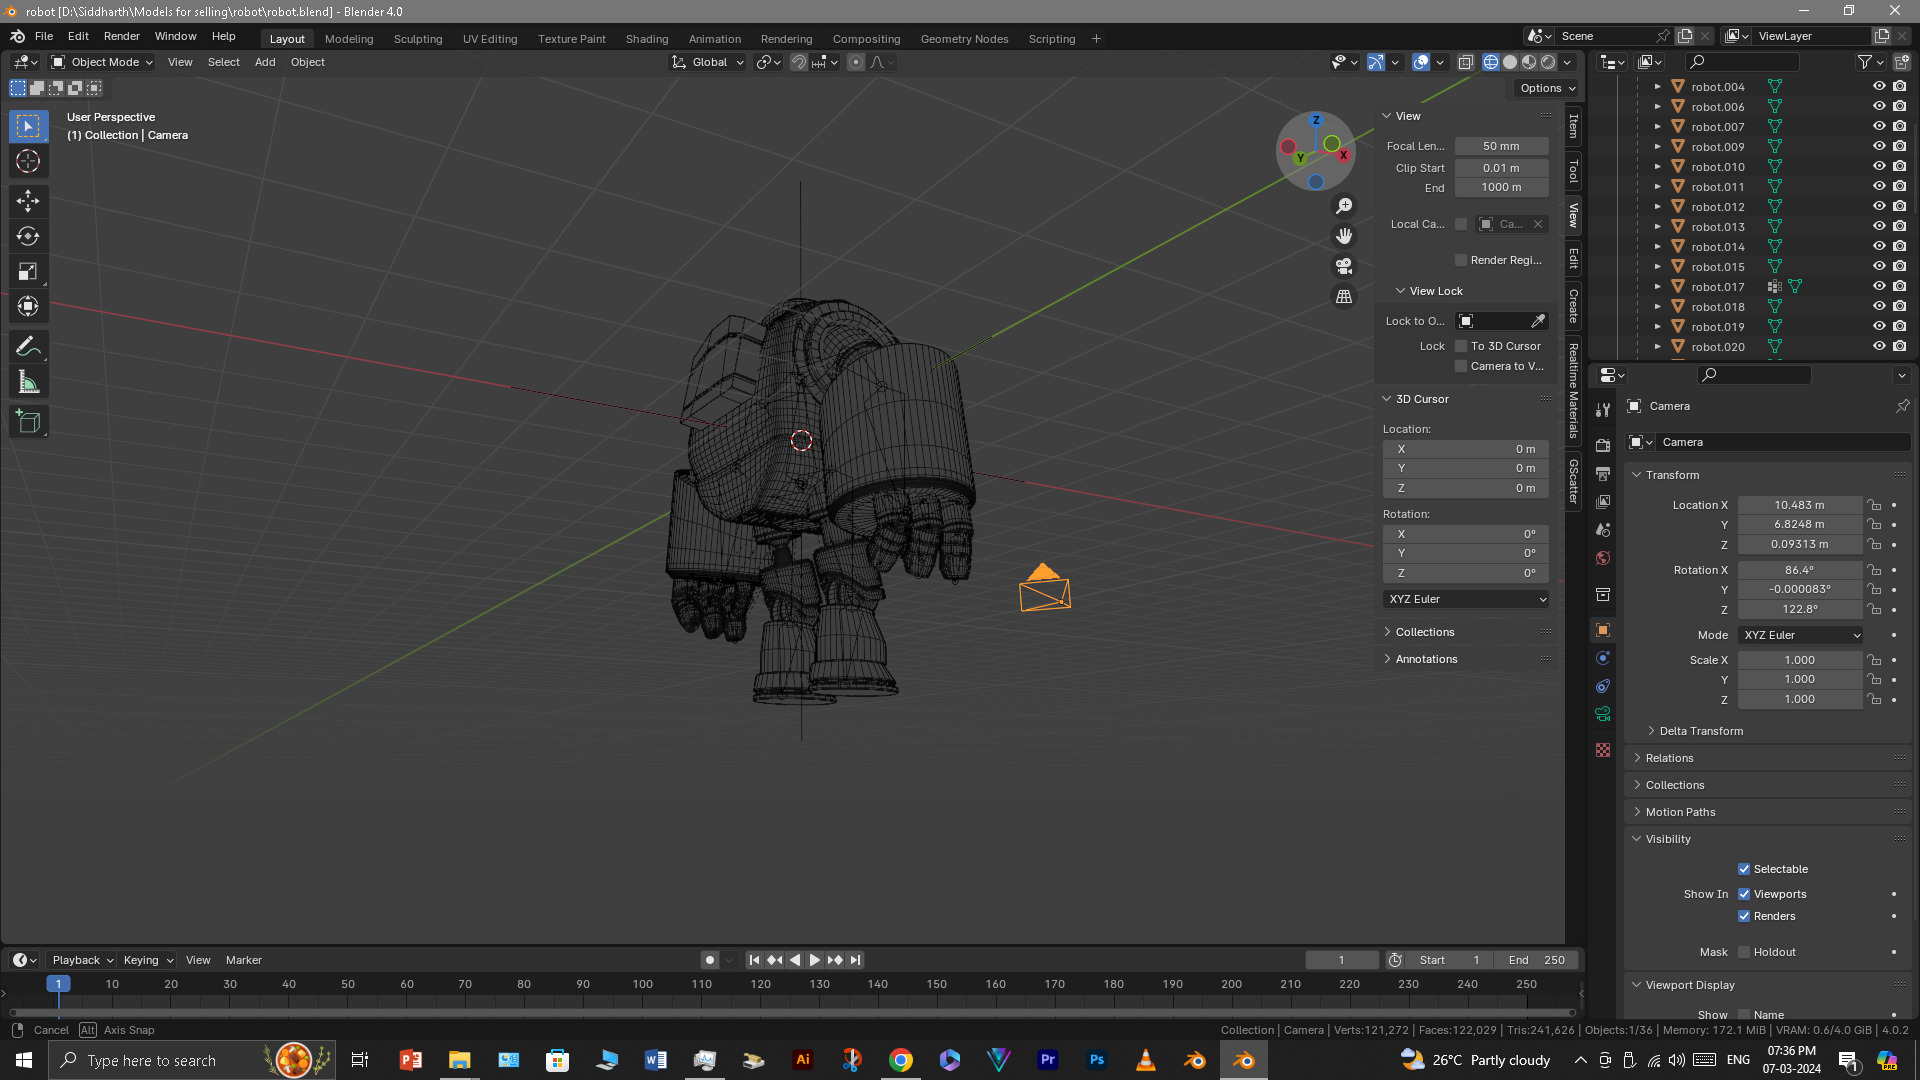Open Google Chrome from taskbar

click(901, 1060)
